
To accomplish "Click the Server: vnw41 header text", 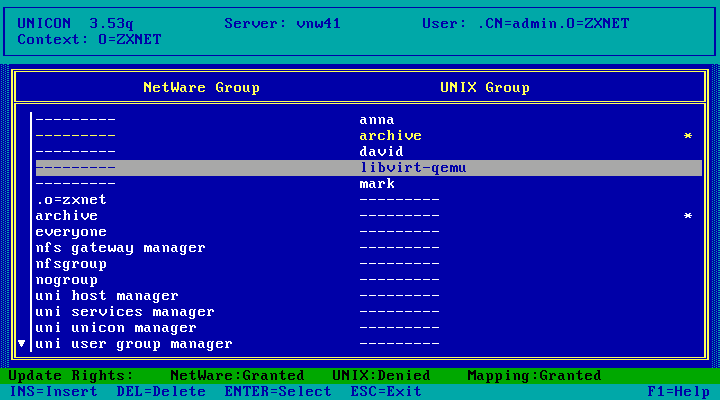I will click(x=282, y=23).
